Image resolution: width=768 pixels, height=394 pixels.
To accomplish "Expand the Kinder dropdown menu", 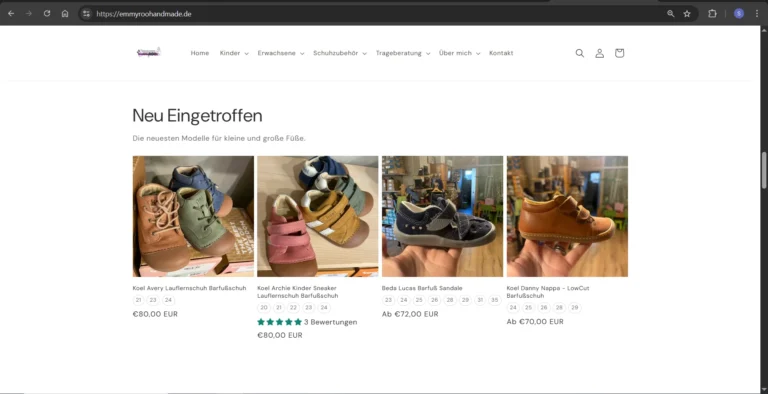I will click(234, 53).
